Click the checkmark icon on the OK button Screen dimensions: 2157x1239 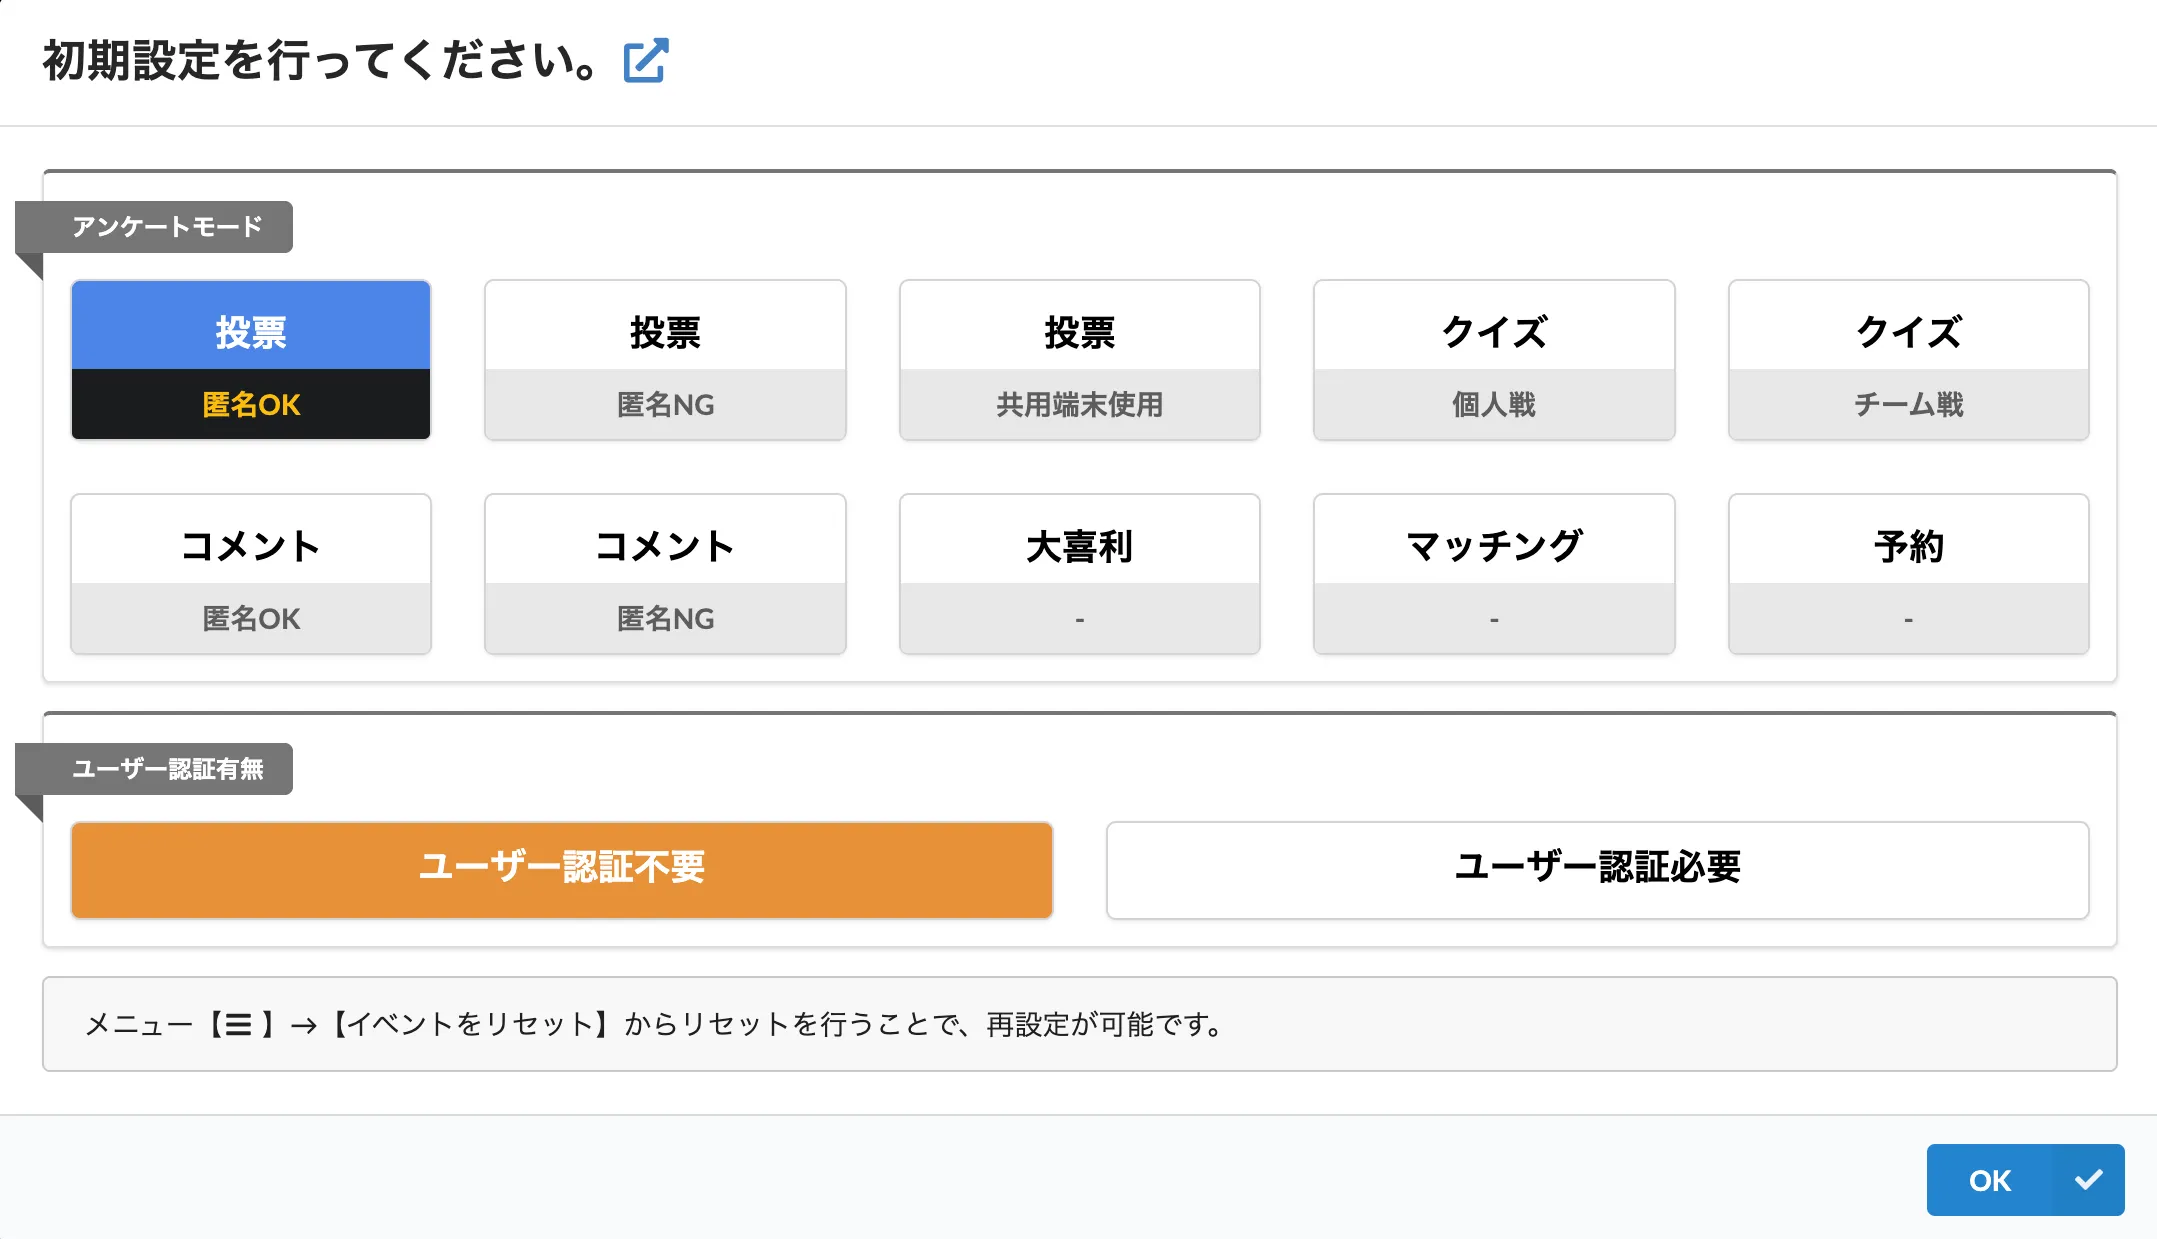[2090, 1180]
